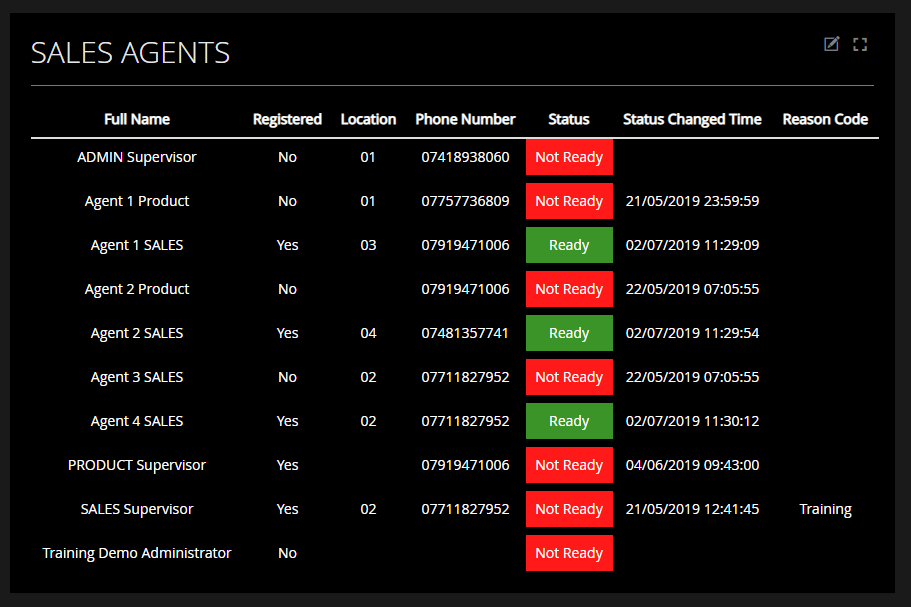Click the SALES AGENTS widget title
The height and width of the screenshot is (607, 911).
[x=130, y=53]
